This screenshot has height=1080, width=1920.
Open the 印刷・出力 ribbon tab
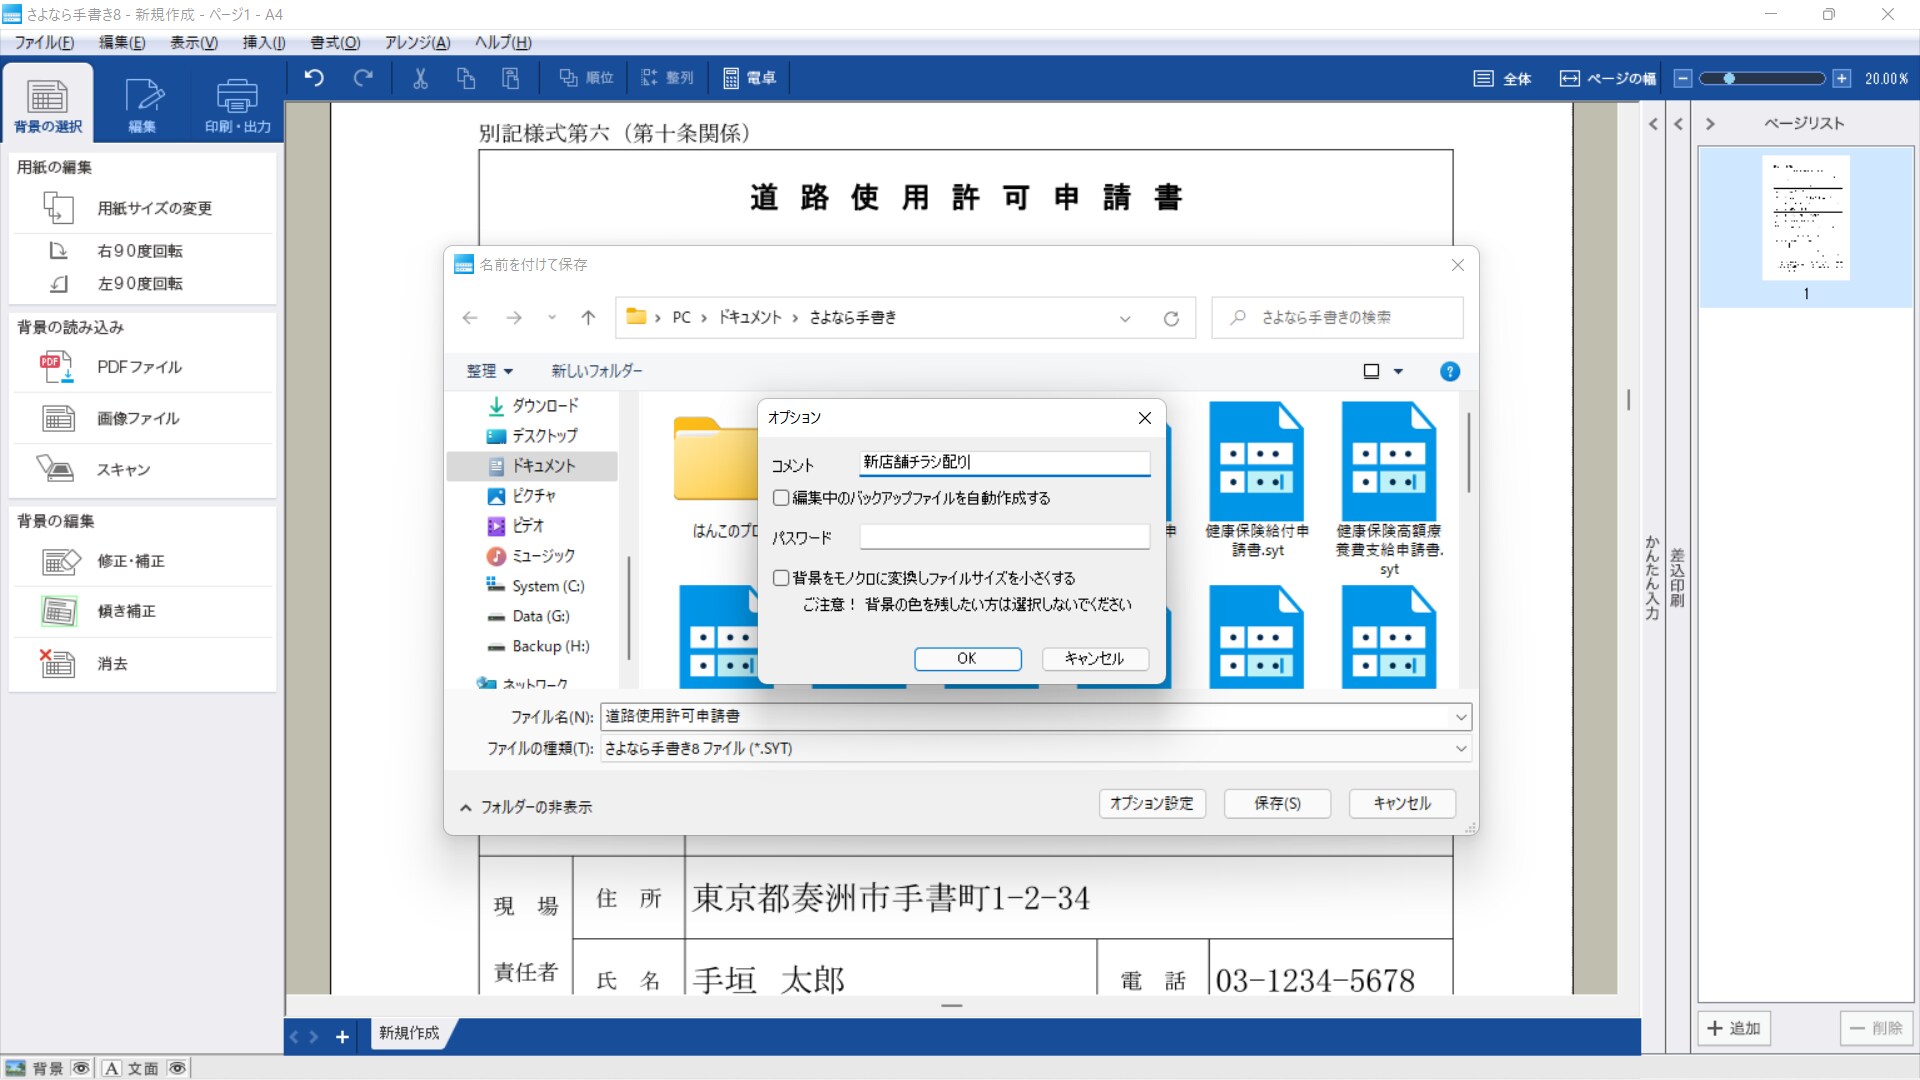pos(238,103)
